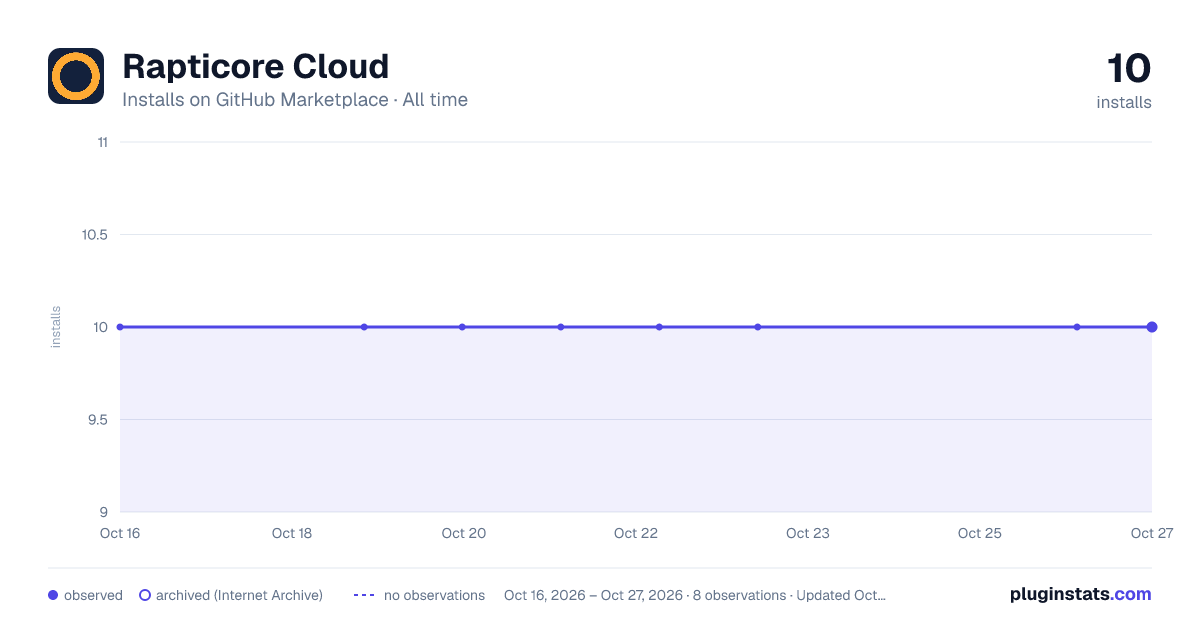Click the Oct 18 x-axis label
Screen dimensions: 1200x630
[292, 533]
